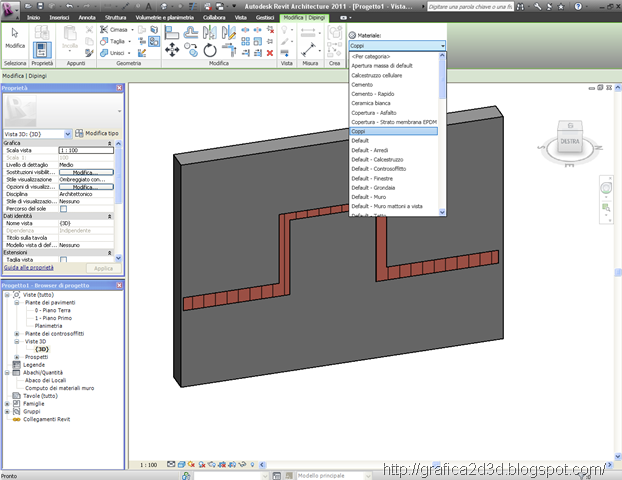Click Modifica button for Sostituzioni visibilità
Viewport: 622px width, 480px height.
(85, 172)
